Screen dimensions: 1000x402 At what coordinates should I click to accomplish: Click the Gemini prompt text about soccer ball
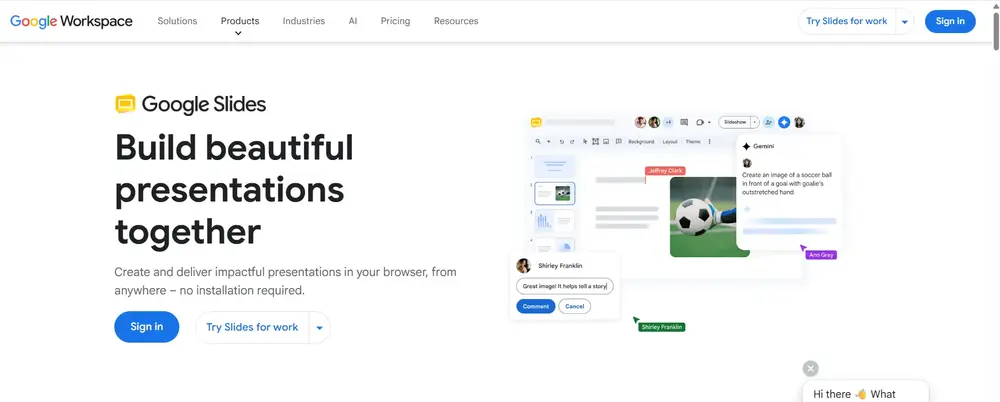[x=787, y=183]
